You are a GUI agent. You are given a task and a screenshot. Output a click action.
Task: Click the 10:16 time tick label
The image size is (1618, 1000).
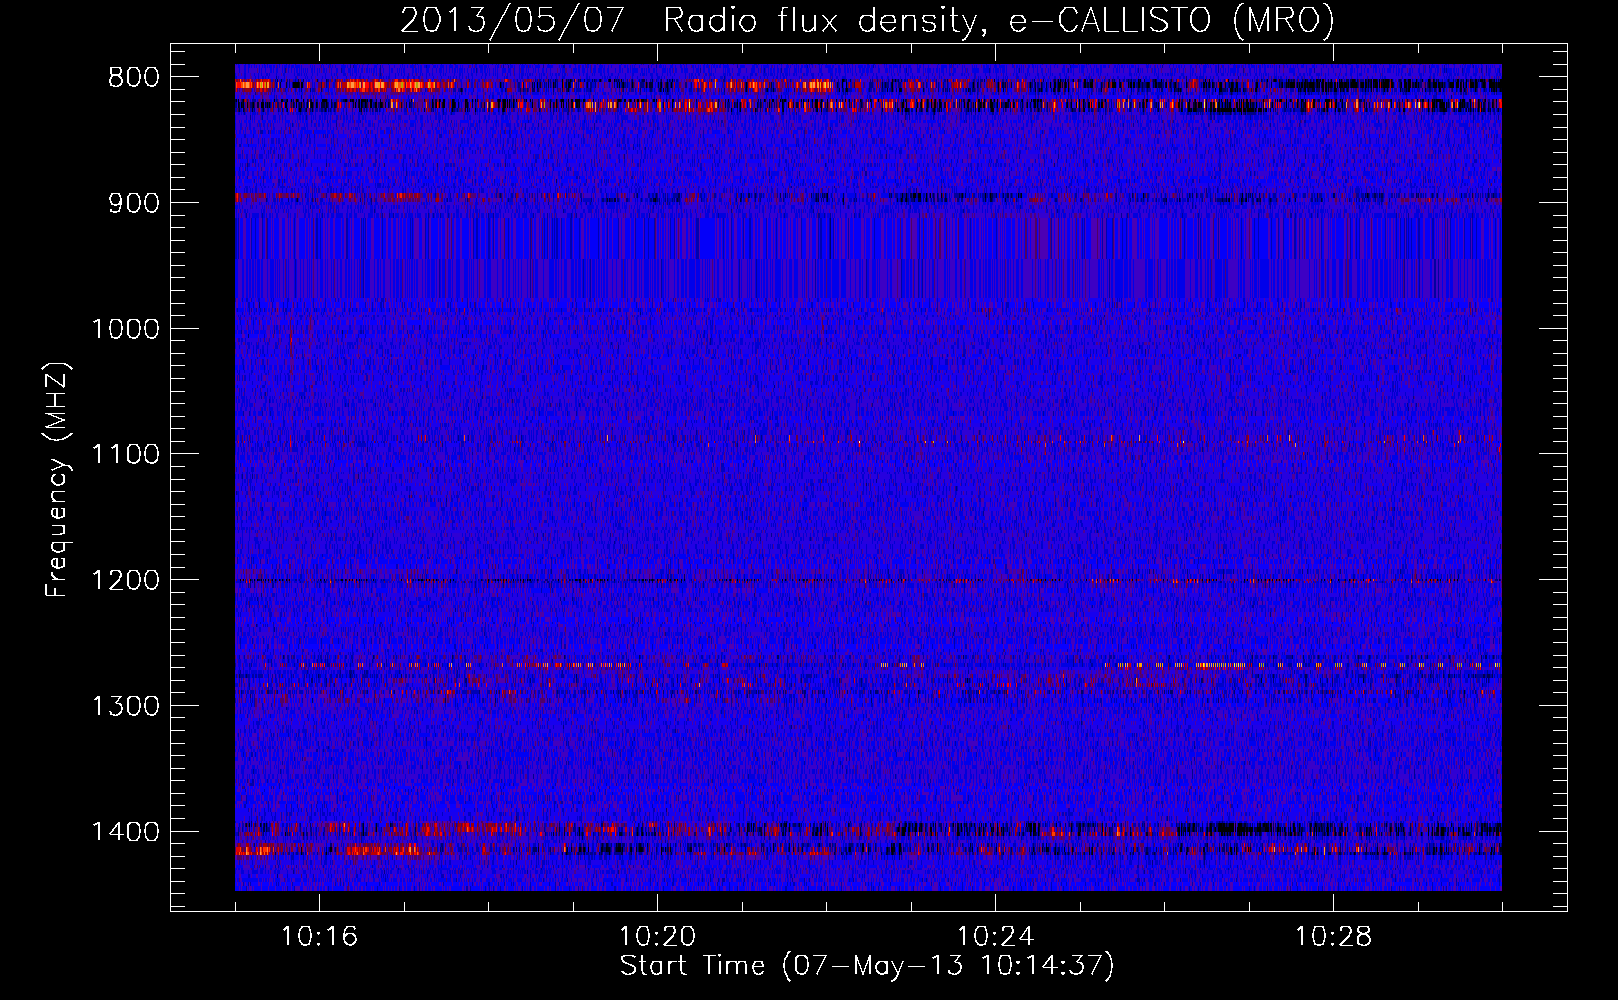319,937
